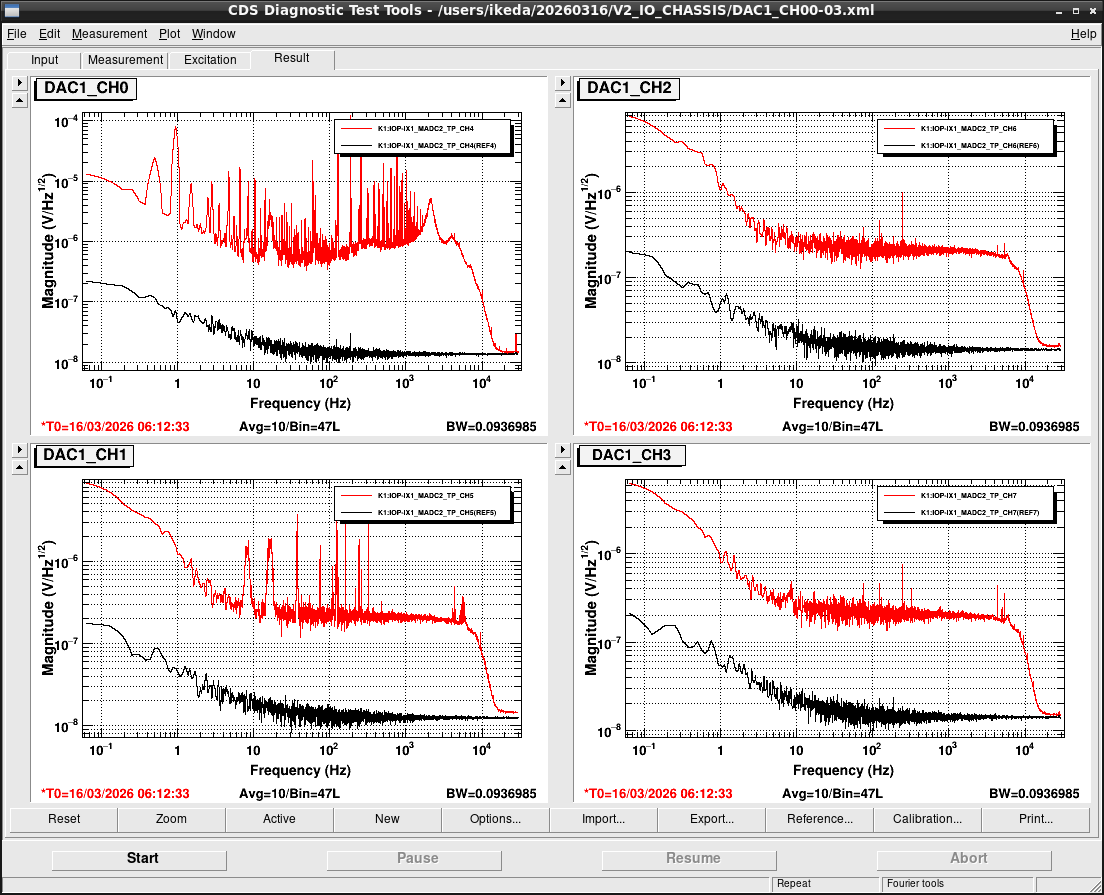Screen dimensions: 1104x895
Task: Click the up-arrow icon beside DAC1_CH1 plot
Action: tap(20, 468)
